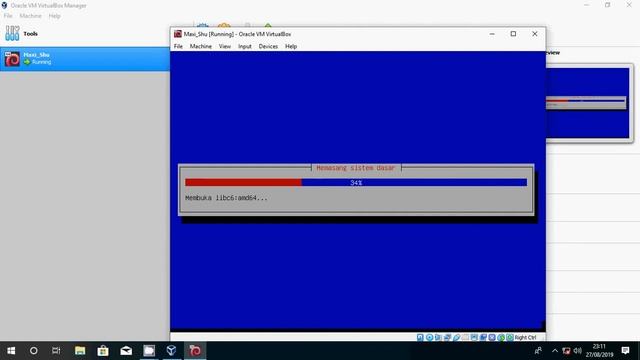Select Maxi_Shu Running entry in VM list
This screenshot has width=640, height=360.
pyautogui.click(x=85, y=59)
